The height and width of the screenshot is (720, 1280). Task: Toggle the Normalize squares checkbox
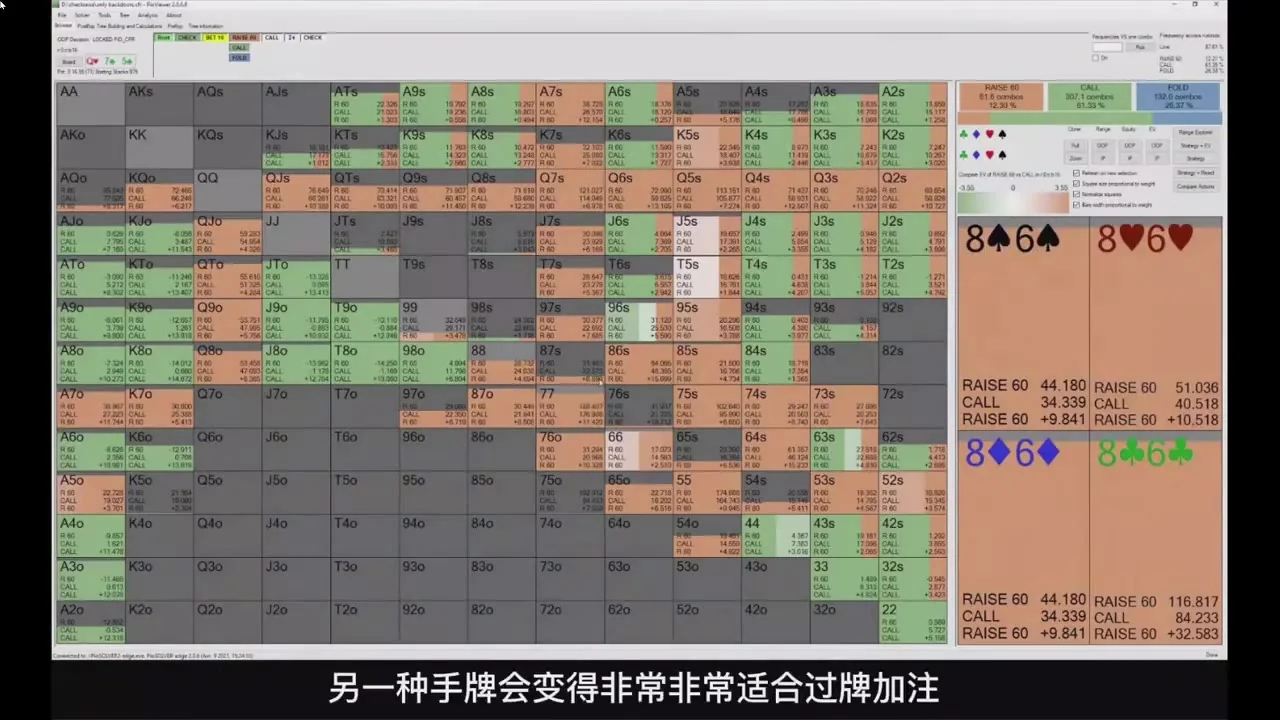pos(1076,194)
